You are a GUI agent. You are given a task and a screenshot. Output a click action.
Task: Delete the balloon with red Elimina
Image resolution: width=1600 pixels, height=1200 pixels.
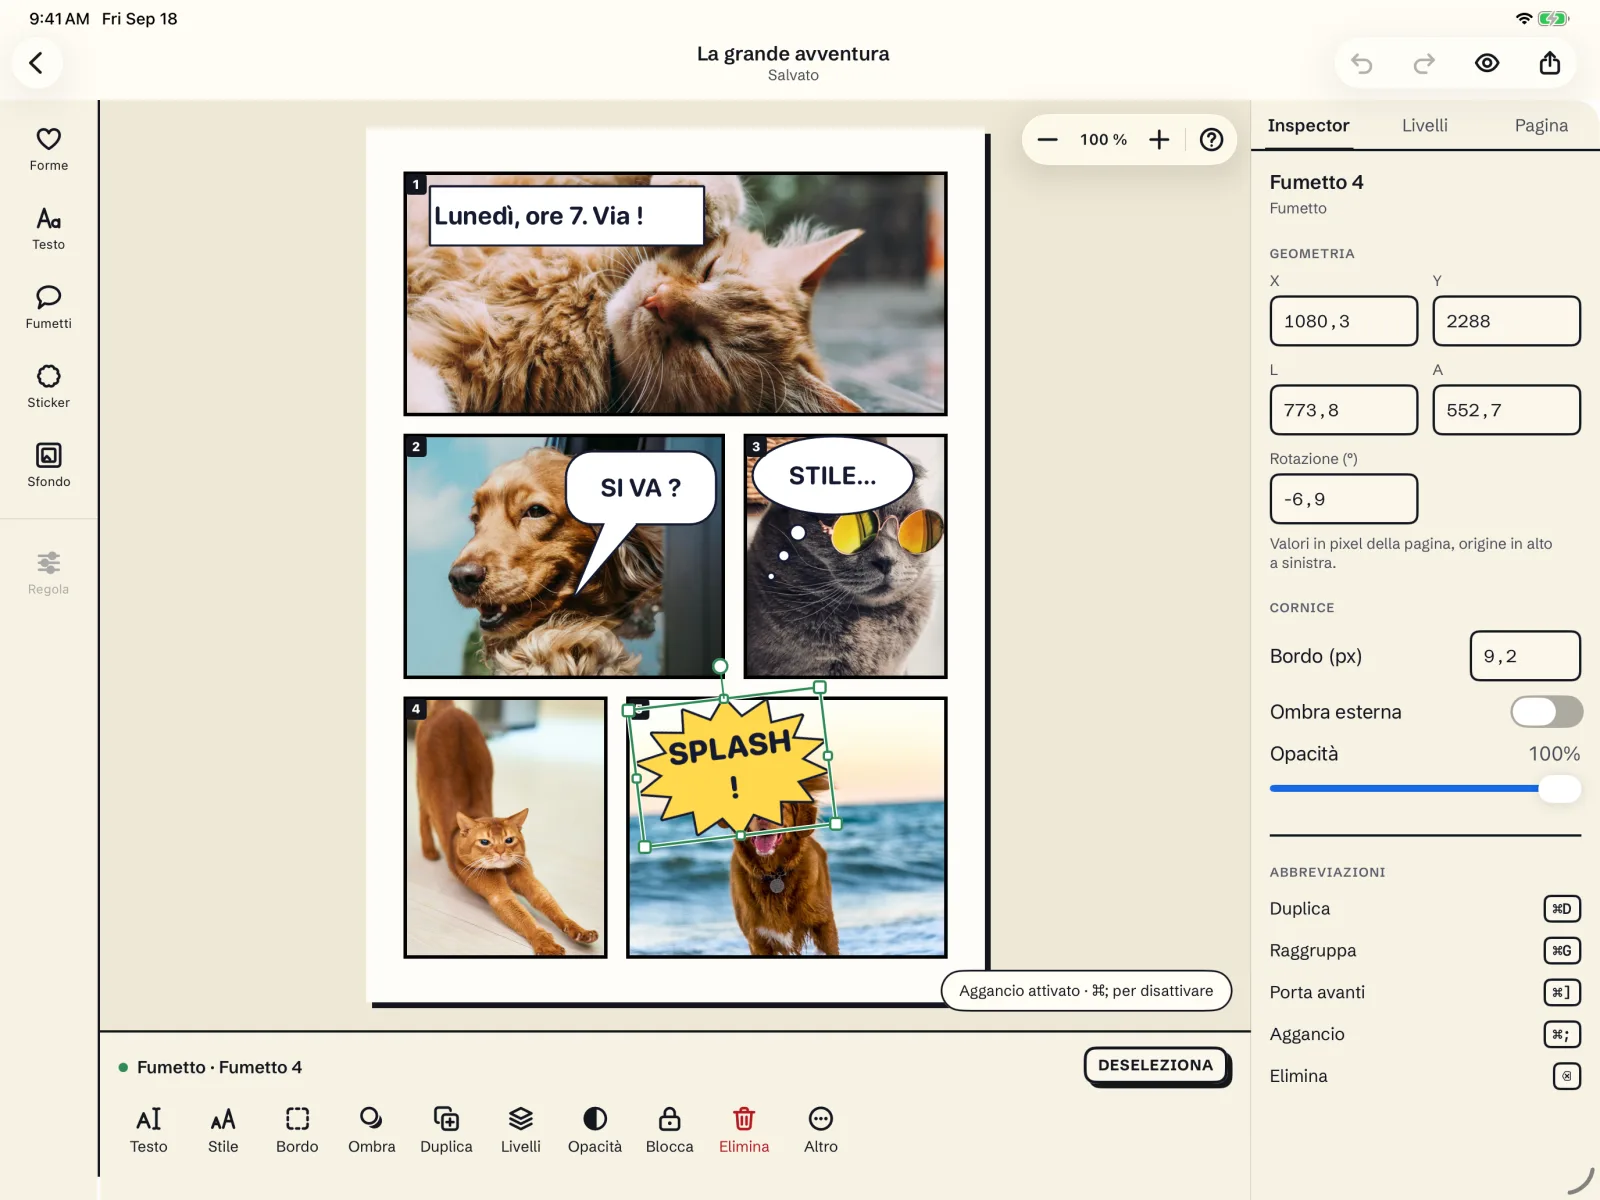click(744, 1130)
